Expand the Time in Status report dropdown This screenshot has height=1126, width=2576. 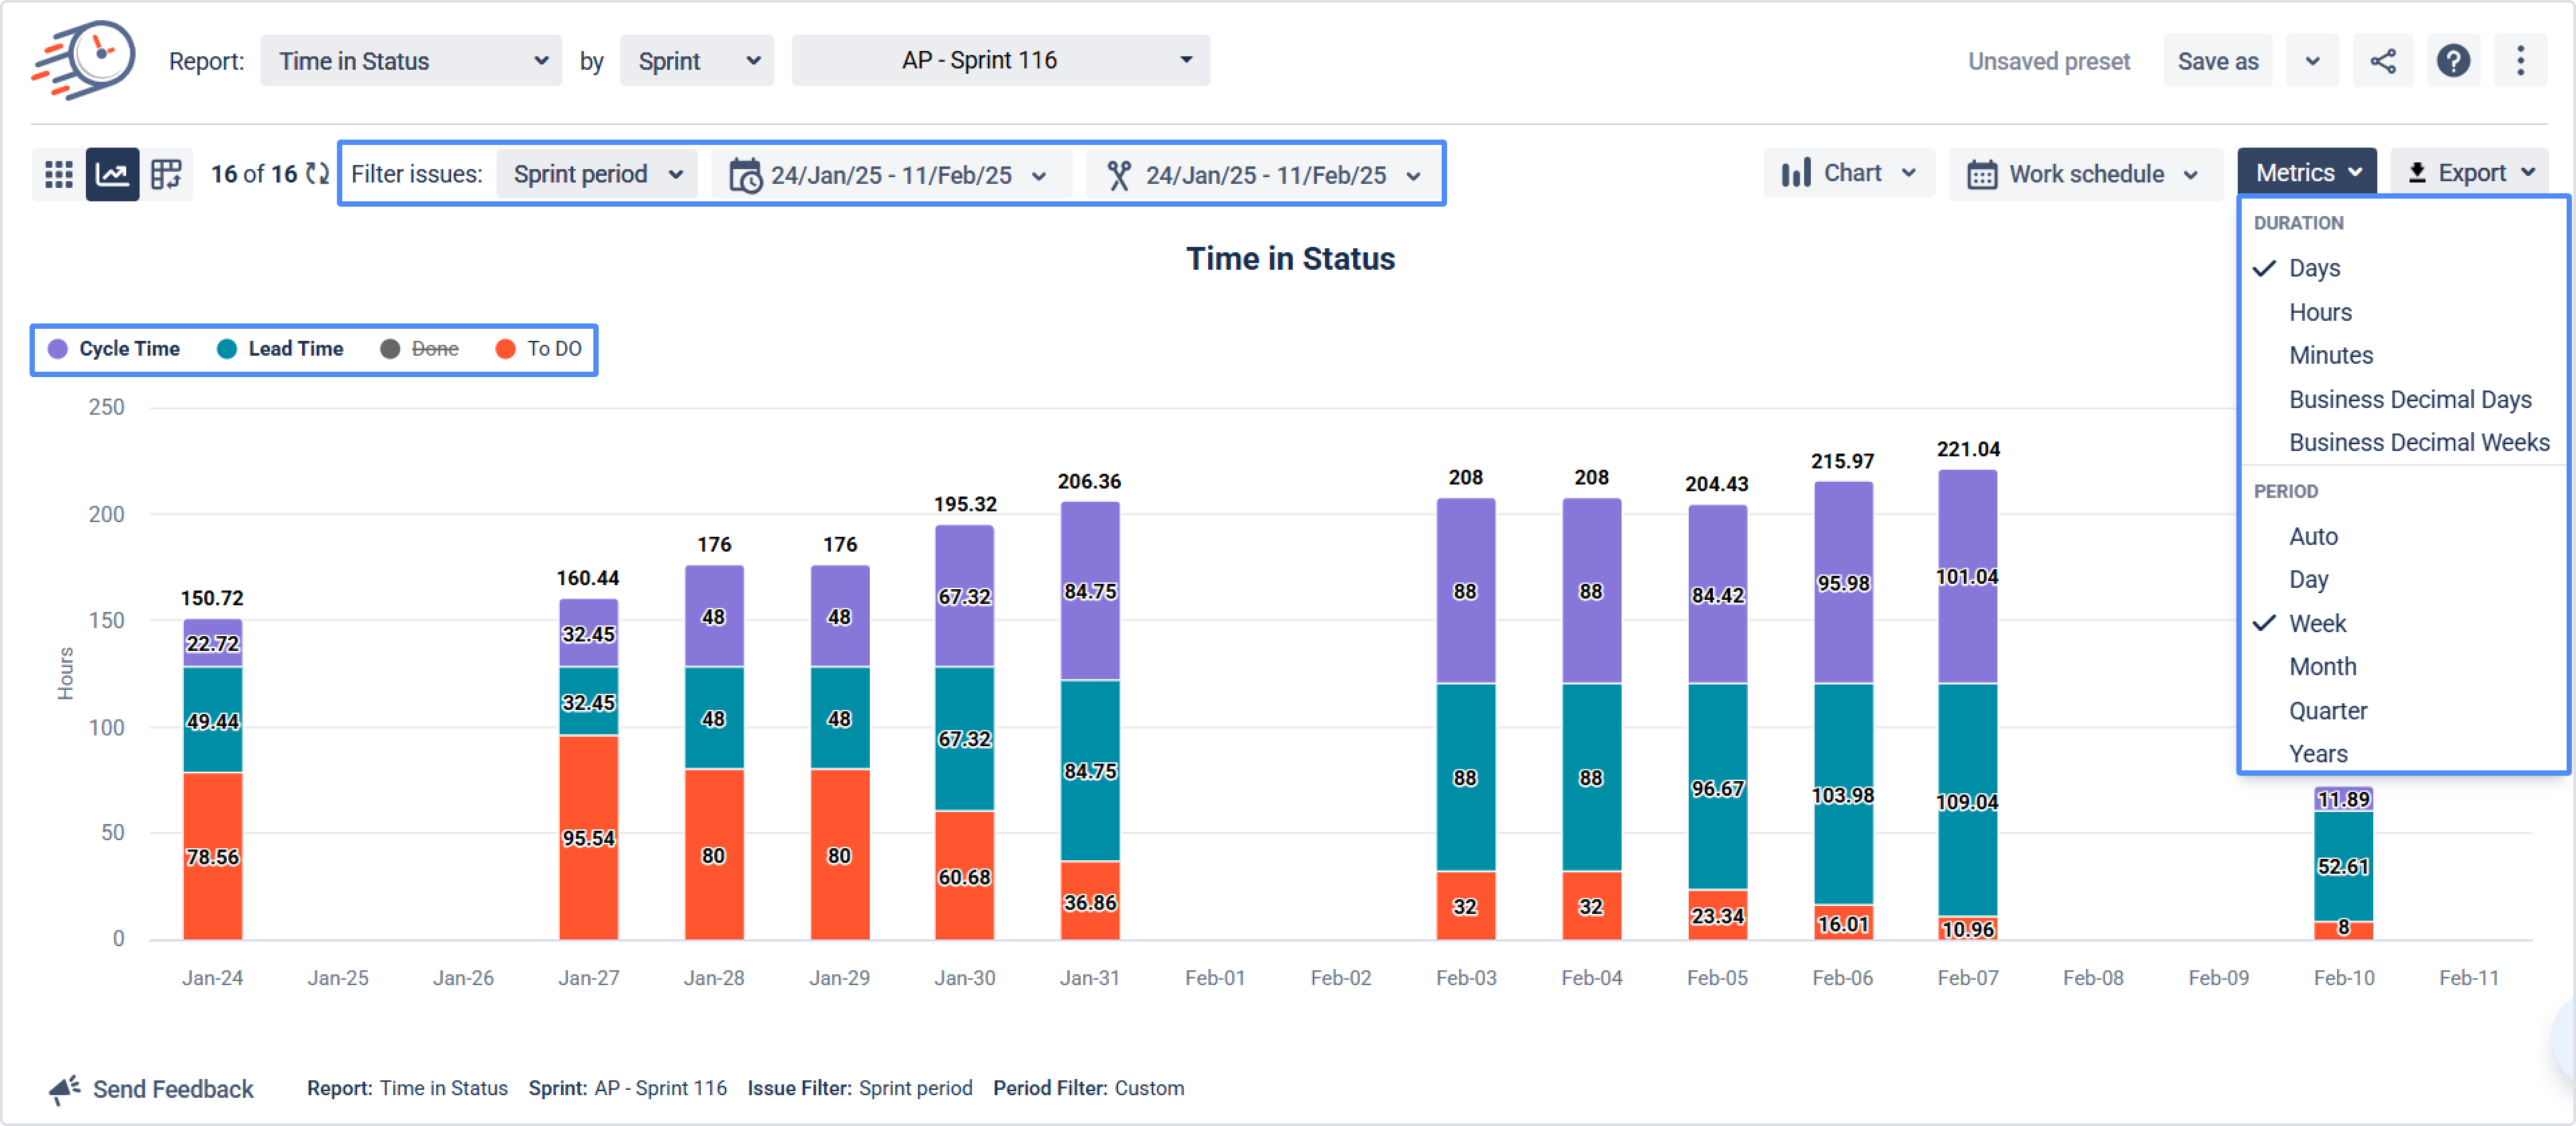pos(411,61)
